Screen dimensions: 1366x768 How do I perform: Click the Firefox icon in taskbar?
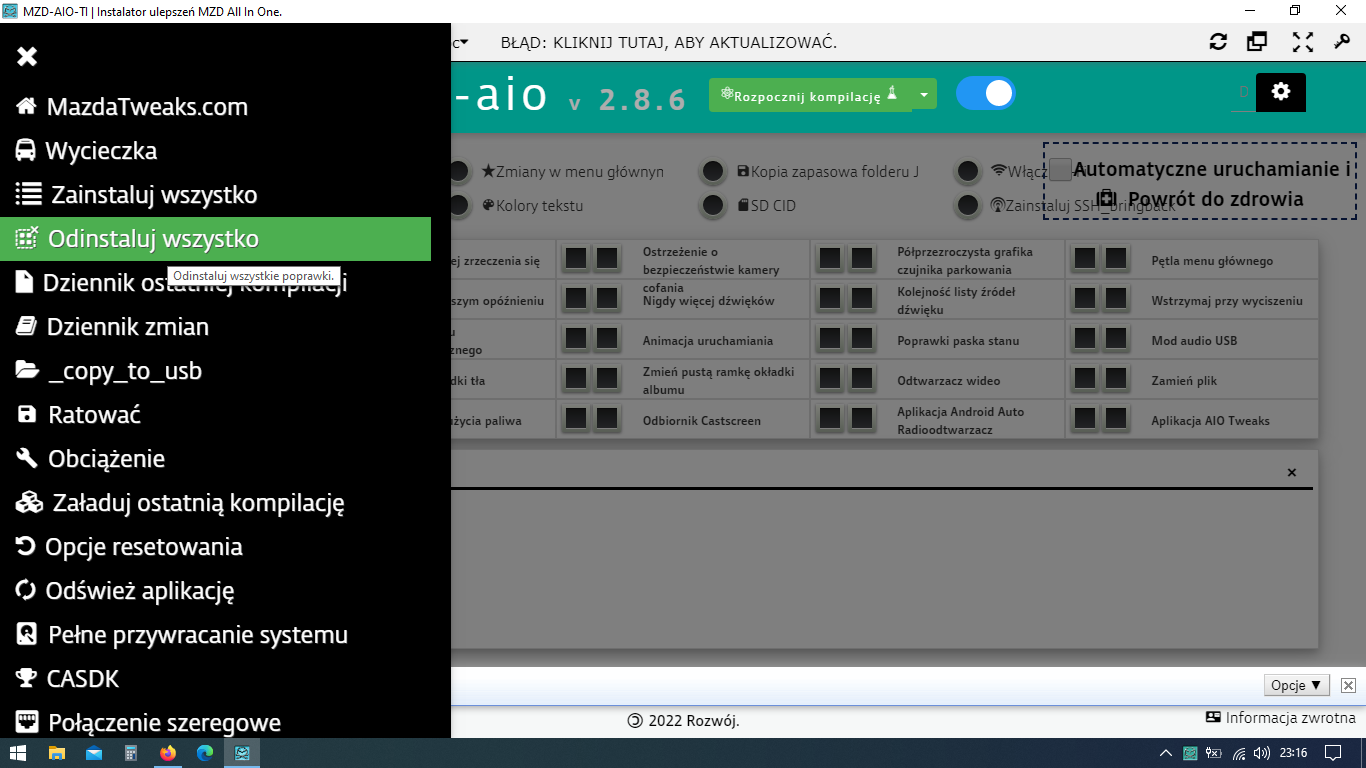(x=167, y=753)
